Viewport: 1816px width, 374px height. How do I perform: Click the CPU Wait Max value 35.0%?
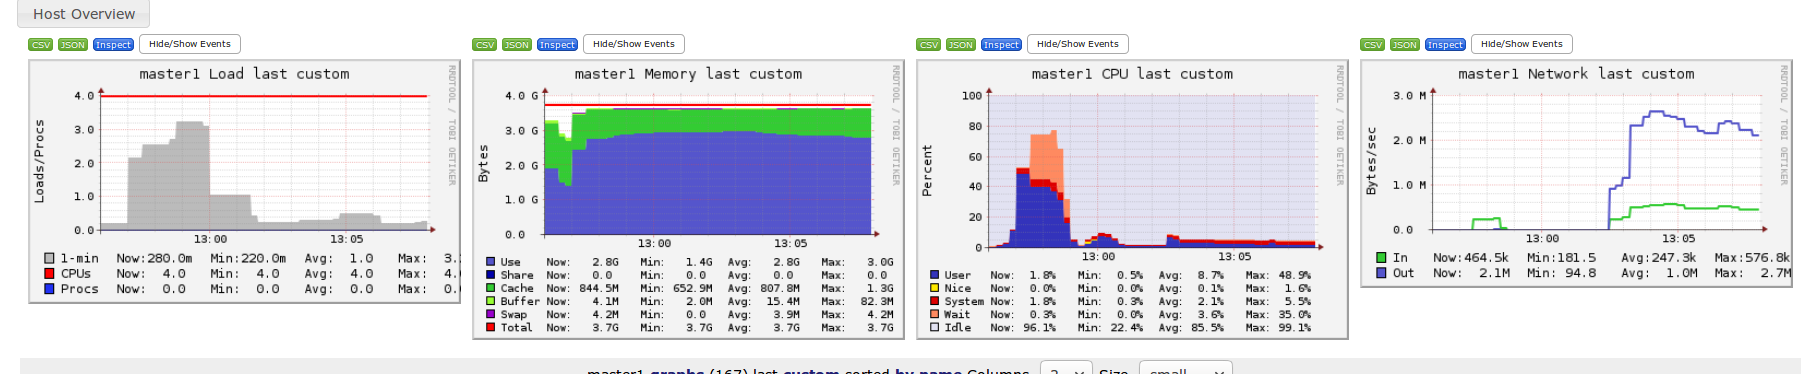point(1294,314)
